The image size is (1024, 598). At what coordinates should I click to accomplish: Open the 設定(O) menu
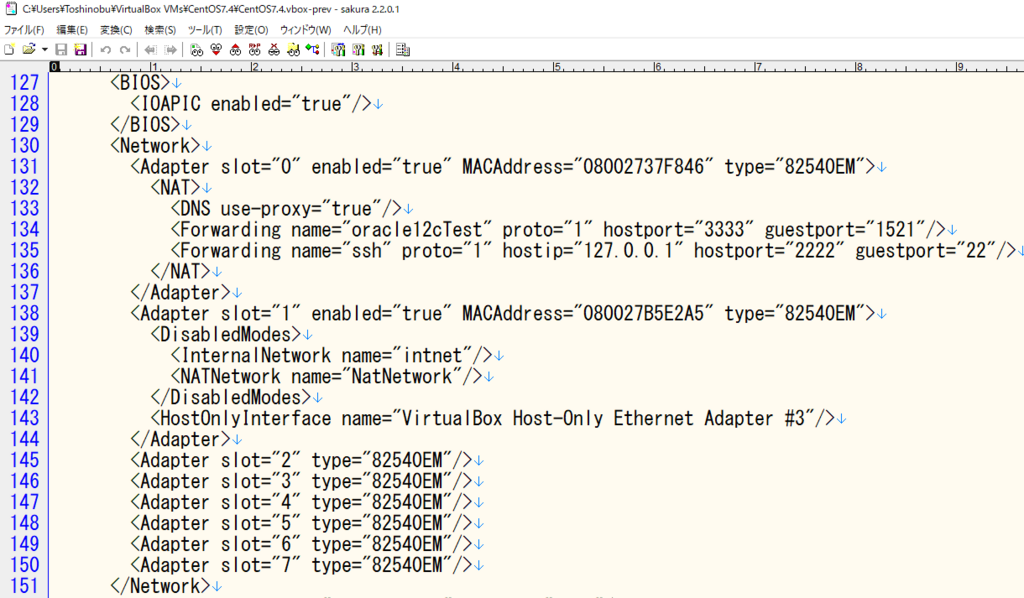click(251, 30)
